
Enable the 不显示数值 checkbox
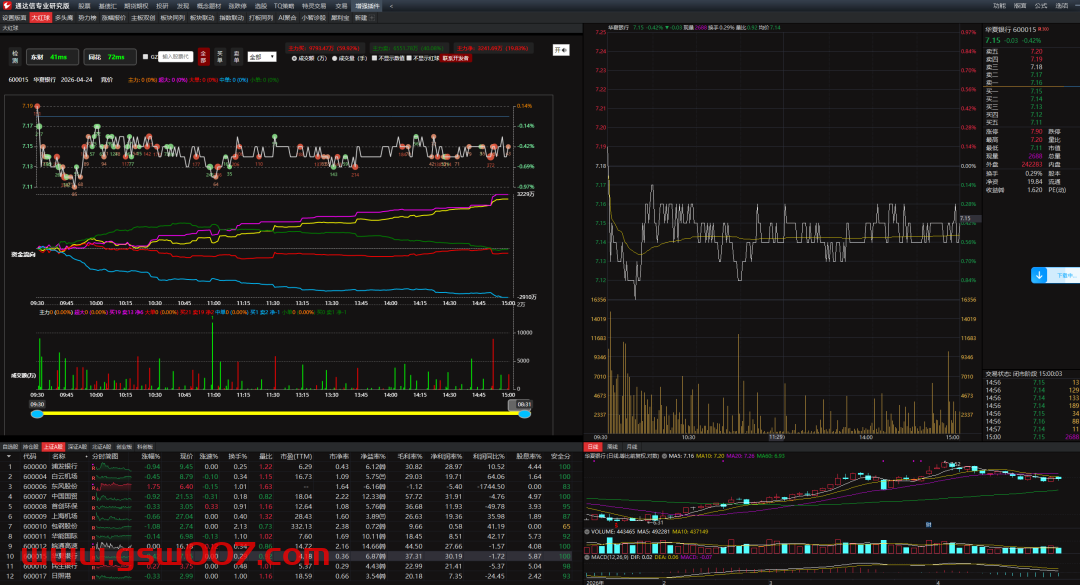[375, 58]
